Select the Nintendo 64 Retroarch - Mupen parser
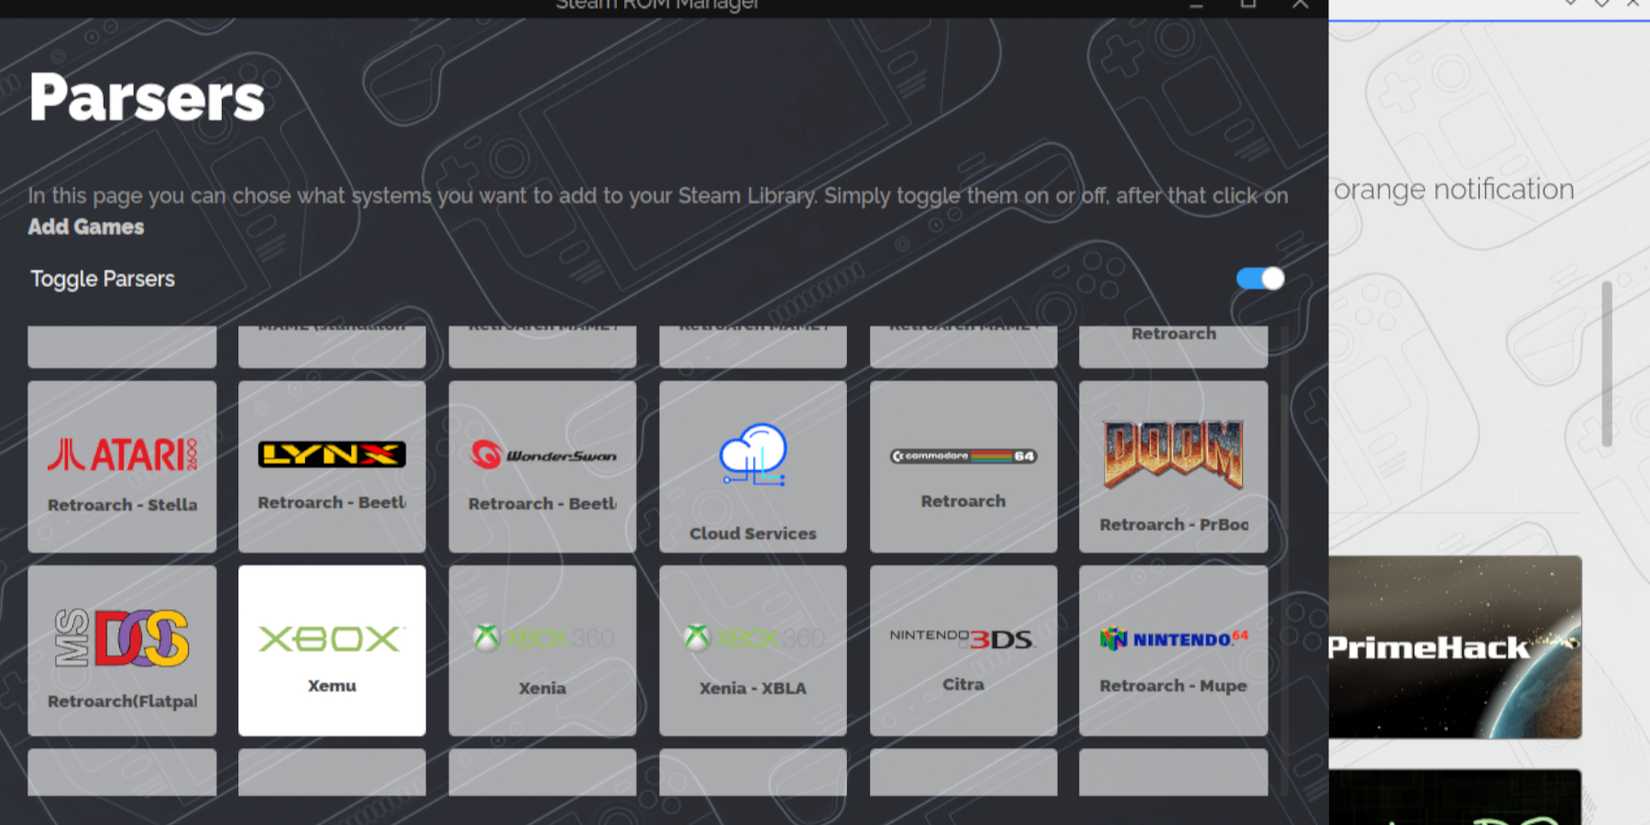The width and height of the screenshot is (1650, 825). pos(1173,651)
